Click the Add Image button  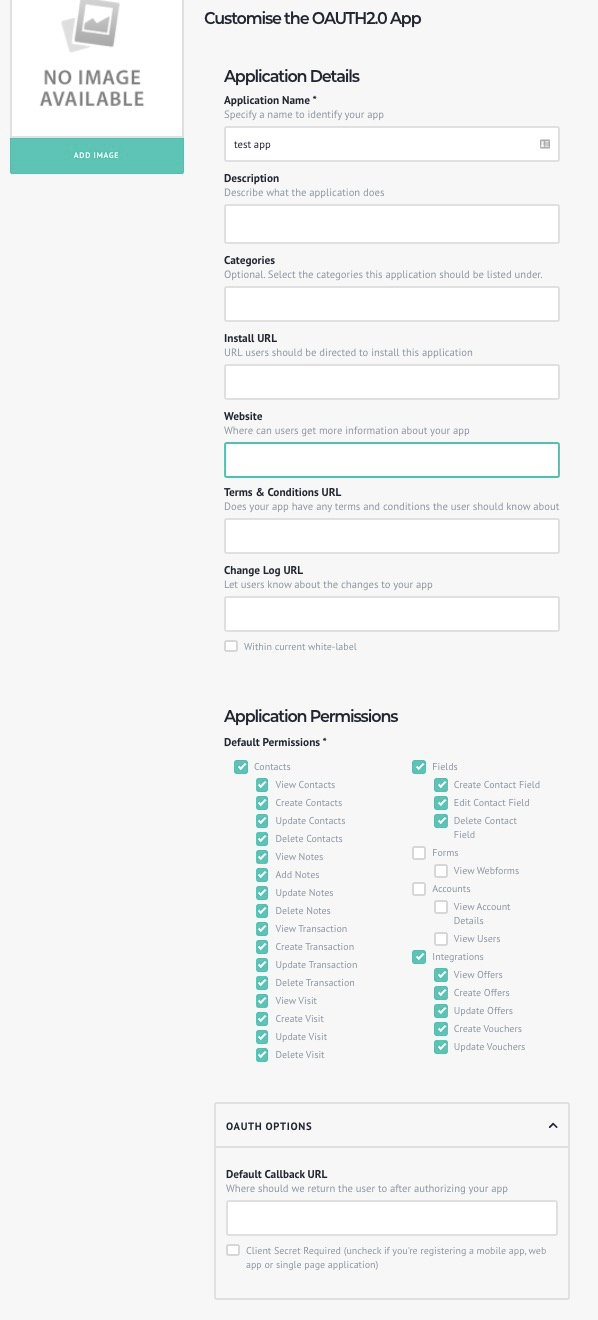coord(97,156)
